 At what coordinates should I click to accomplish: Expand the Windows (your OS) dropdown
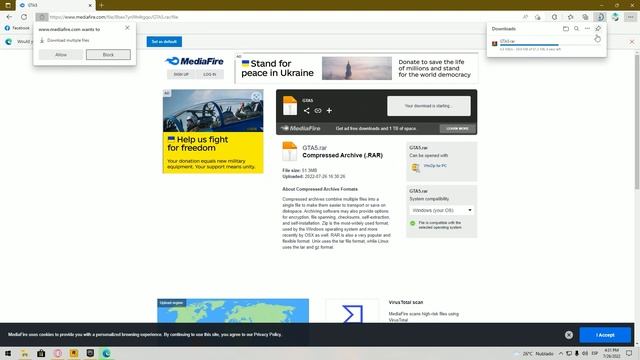pos(441,210)
